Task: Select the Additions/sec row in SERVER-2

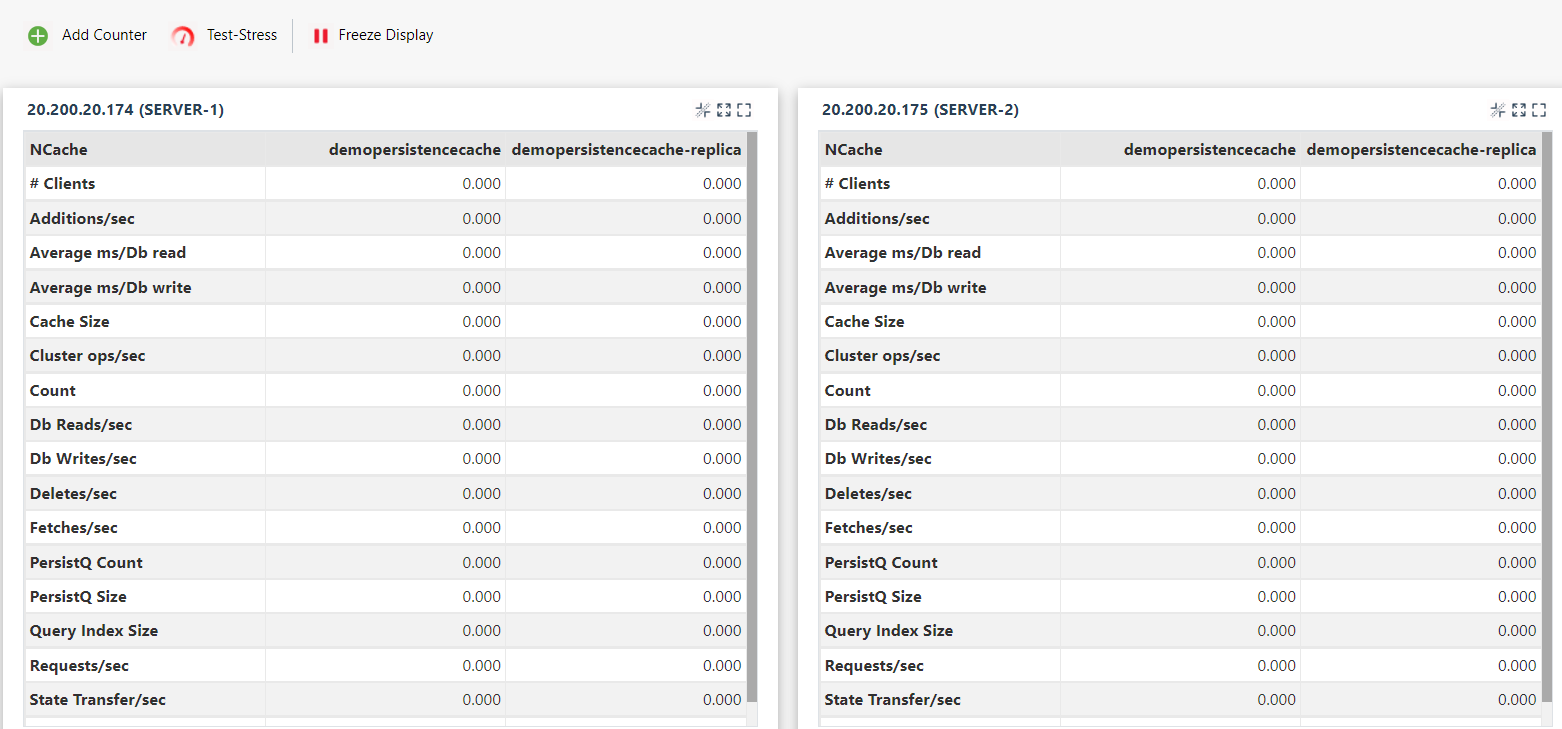Action: click(x=1181, y=218)
